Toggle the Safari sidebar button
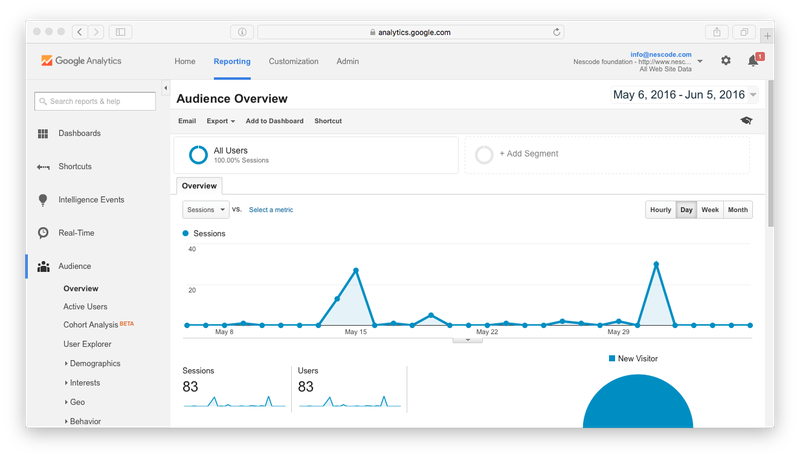The width and height of the screenshot is (800, 458). tap(120, 32)
